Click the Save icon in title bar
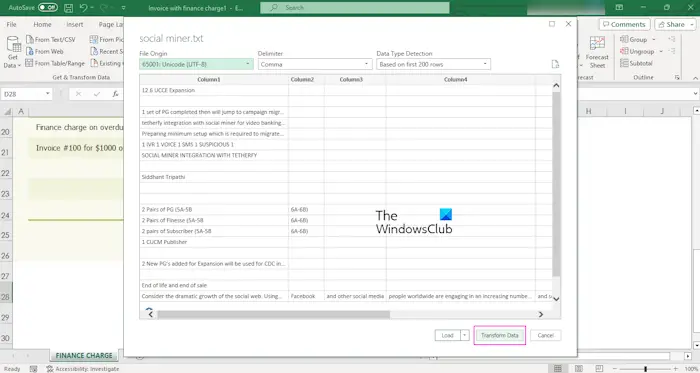 [x=68, y=8]
